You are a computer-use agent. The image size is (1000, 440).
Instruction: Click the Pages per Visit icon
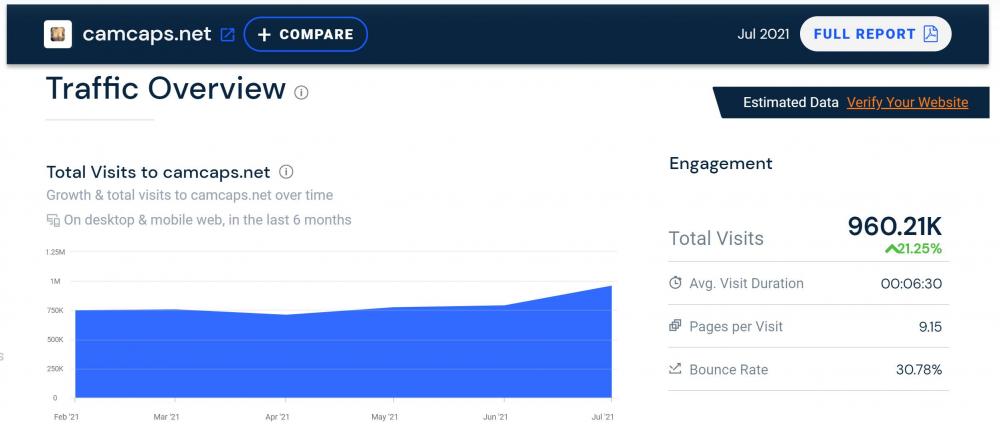[675, 326]
